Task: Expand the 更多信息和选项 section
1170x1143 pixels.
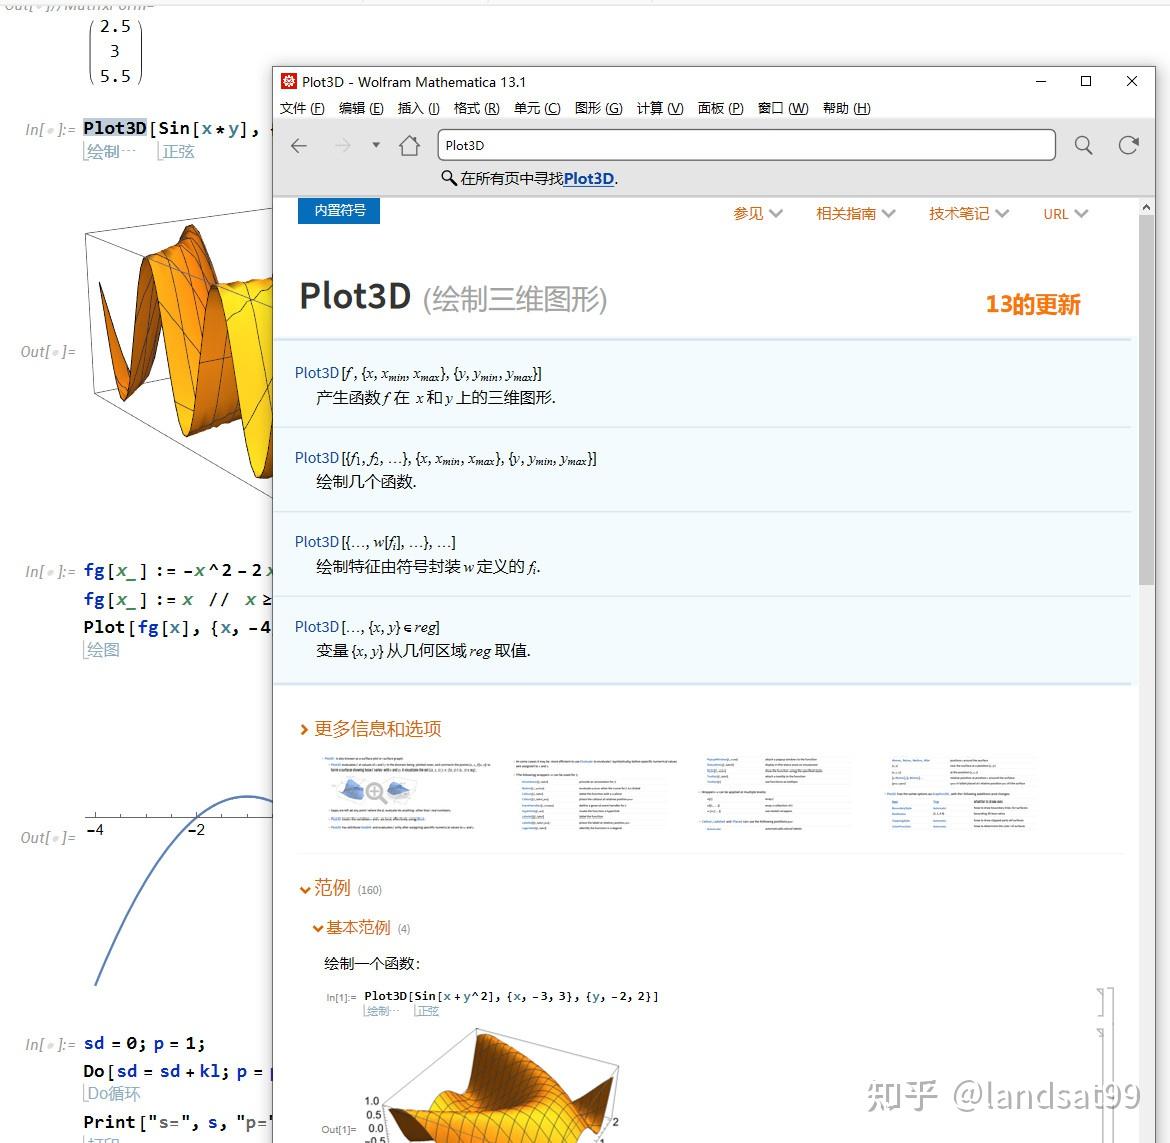Action: [x=378, y=729]
